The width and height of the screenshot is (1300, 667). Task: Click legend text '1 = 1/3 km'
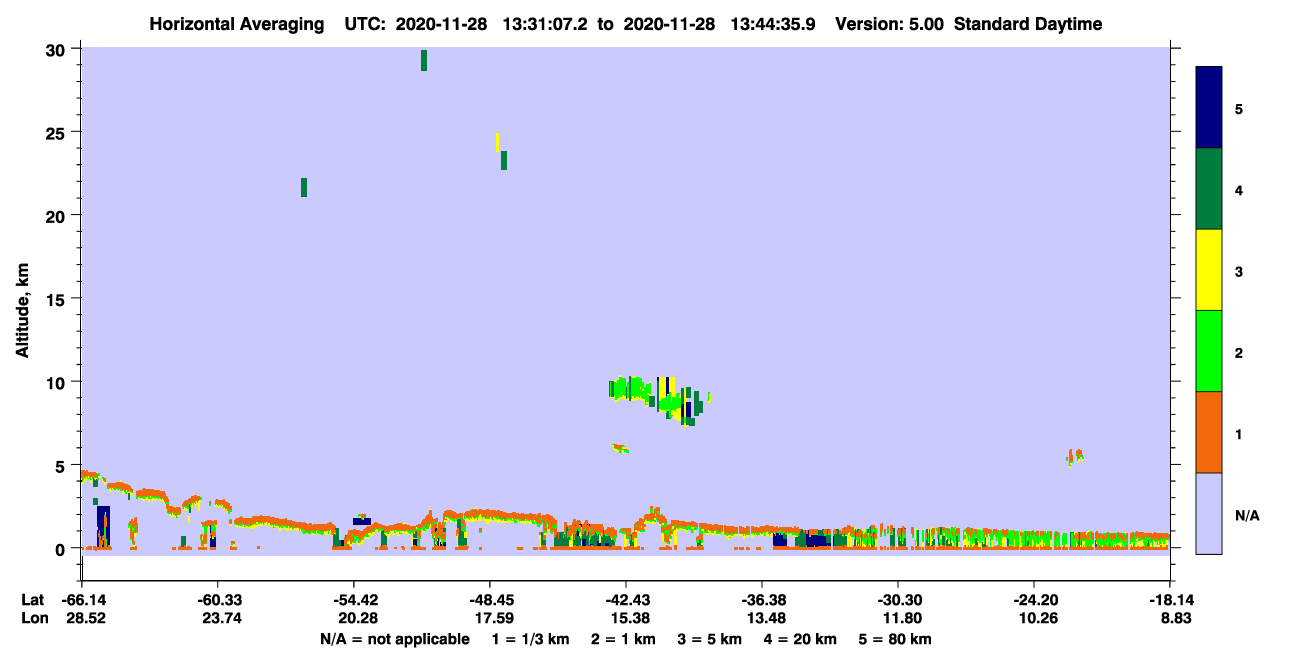530,639
